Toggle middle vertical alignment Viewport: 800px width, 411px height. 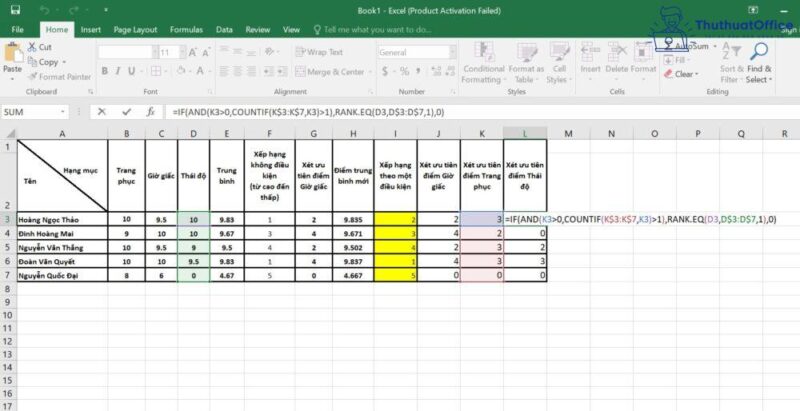(237, 52)
